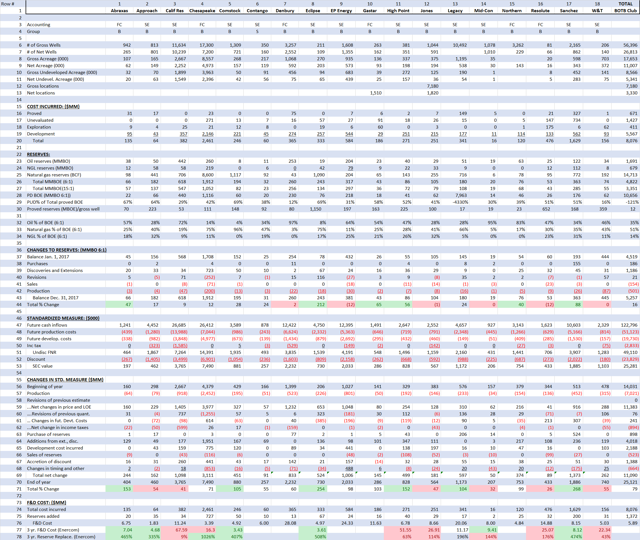Image resolution: width=640 pixels, height=540 pixels.
Task: Click the 'Oil reserves (MMBO)' label
Action: point(49,161)
